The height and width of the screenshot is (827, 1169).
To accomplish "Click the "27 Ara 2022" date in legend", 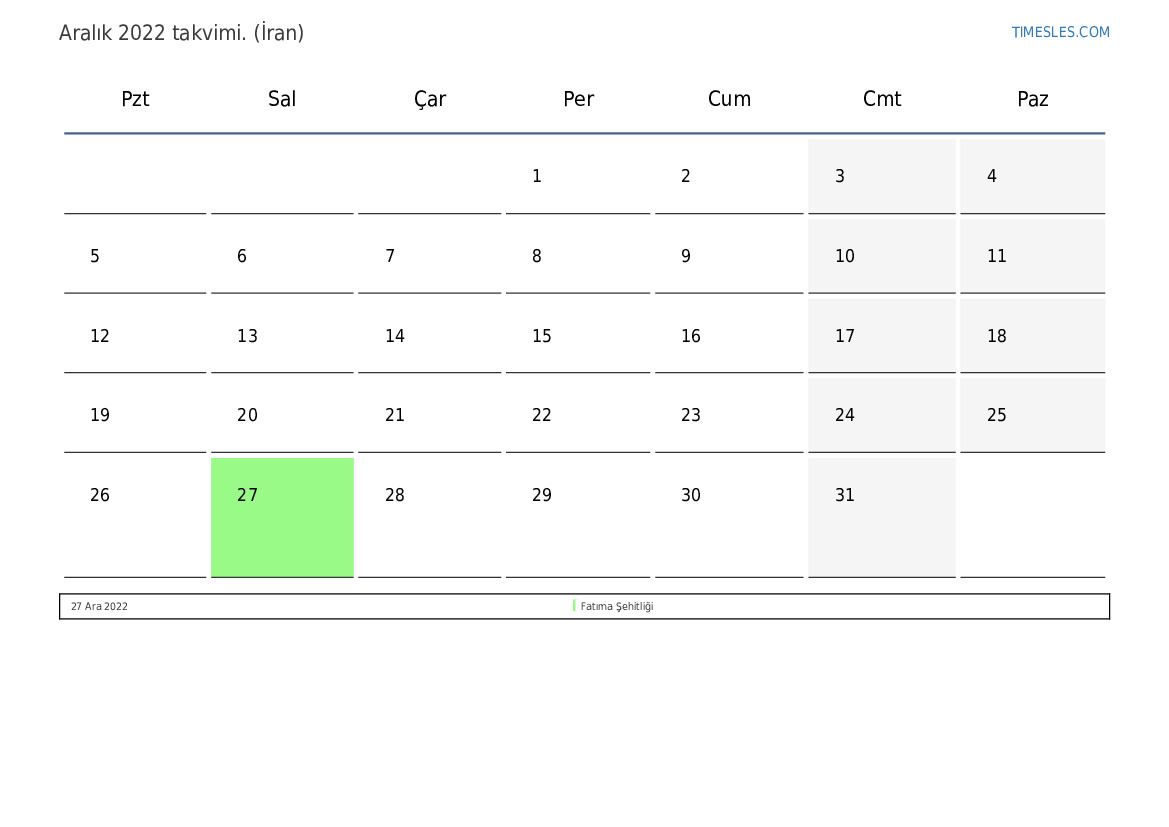I will coord(99,606).
